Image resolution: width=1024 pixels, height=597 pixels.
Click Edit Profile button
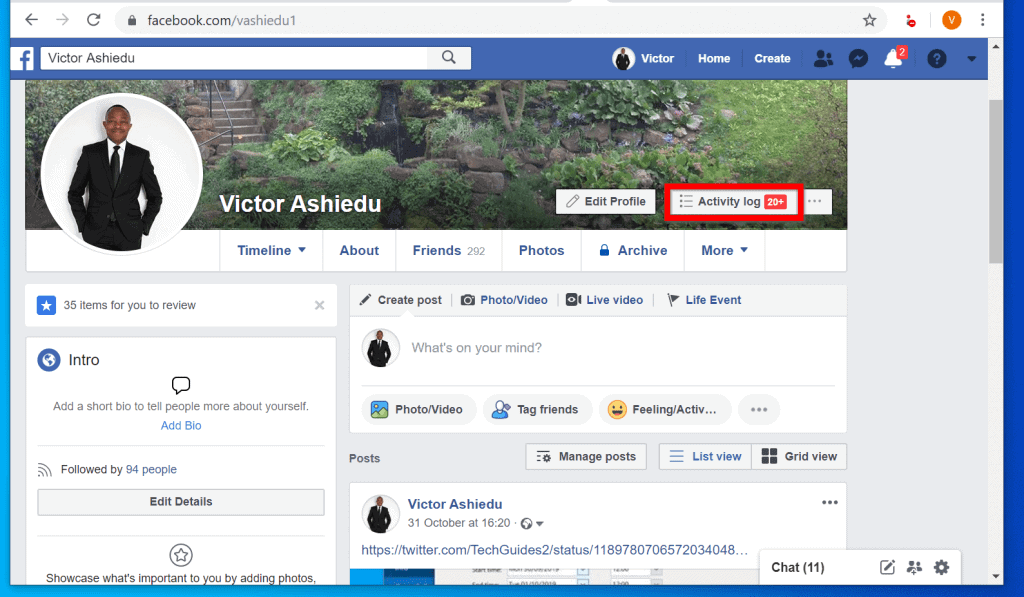pos(606,201)
